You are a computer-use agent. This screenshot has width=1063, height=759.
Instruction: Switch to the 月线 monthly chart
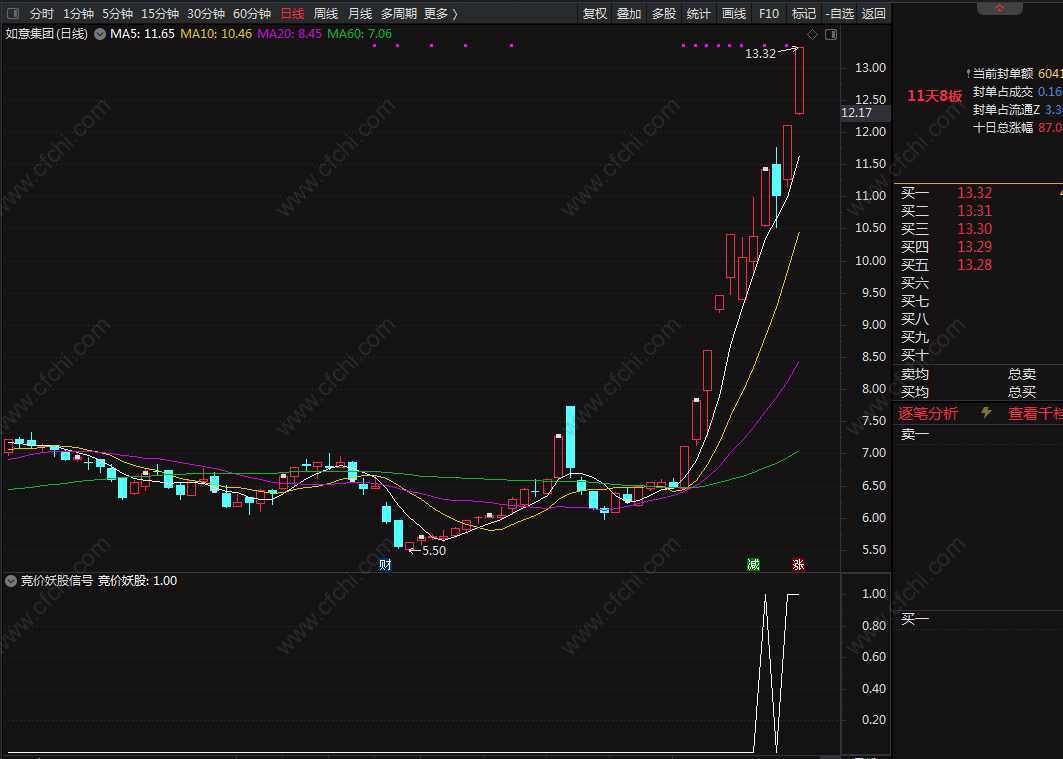(x=360, y=14)
